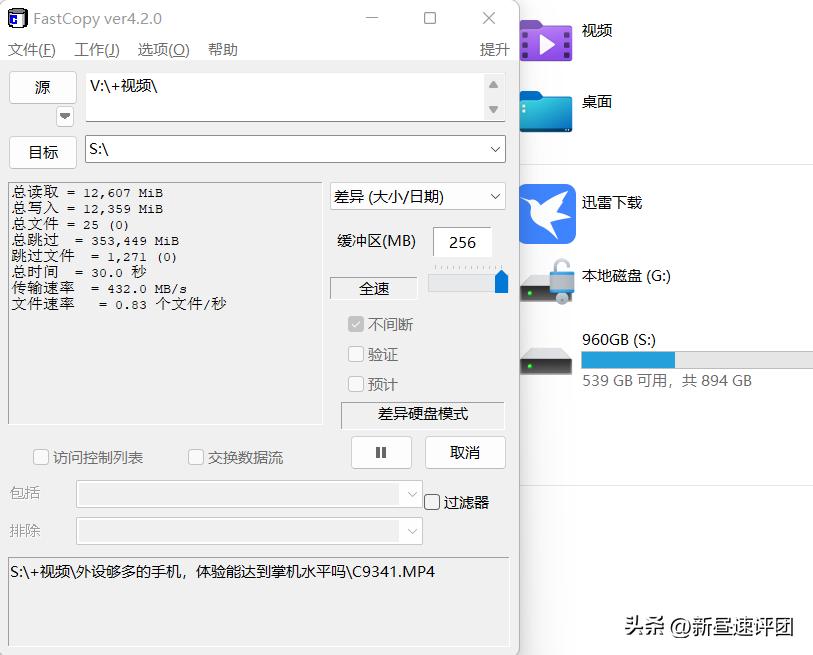Image resolution: width=813 pixels, height=655 pixels.
Task: Enable the 预计 estimate checkbox
Action: pos(356,384)
